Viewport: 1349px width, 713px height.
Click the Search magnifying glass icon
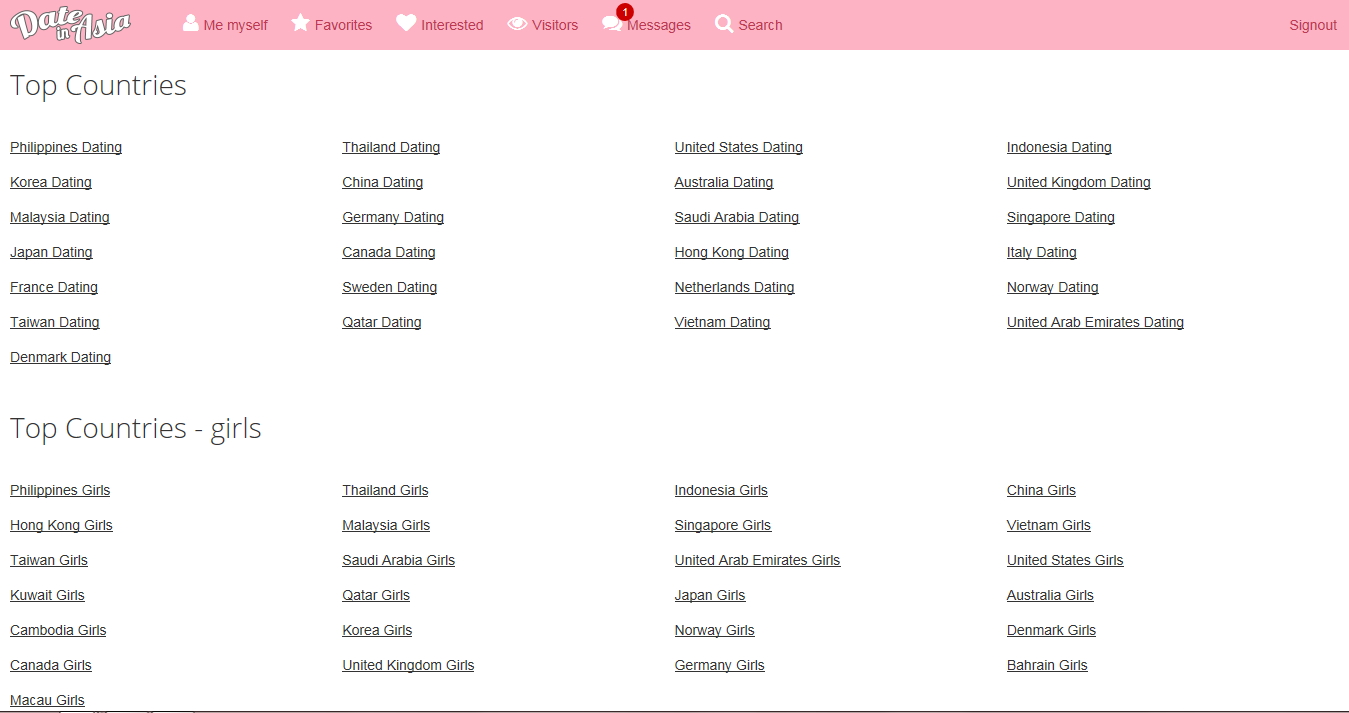[x=724, y=24]
